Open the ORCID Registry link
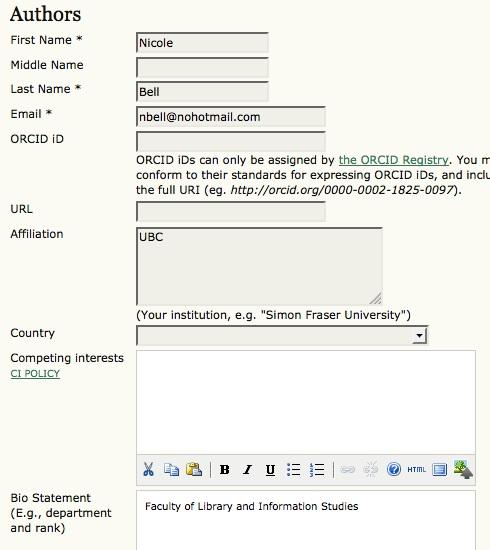This screenshot has width=490, height=550. tap(394, 160)
